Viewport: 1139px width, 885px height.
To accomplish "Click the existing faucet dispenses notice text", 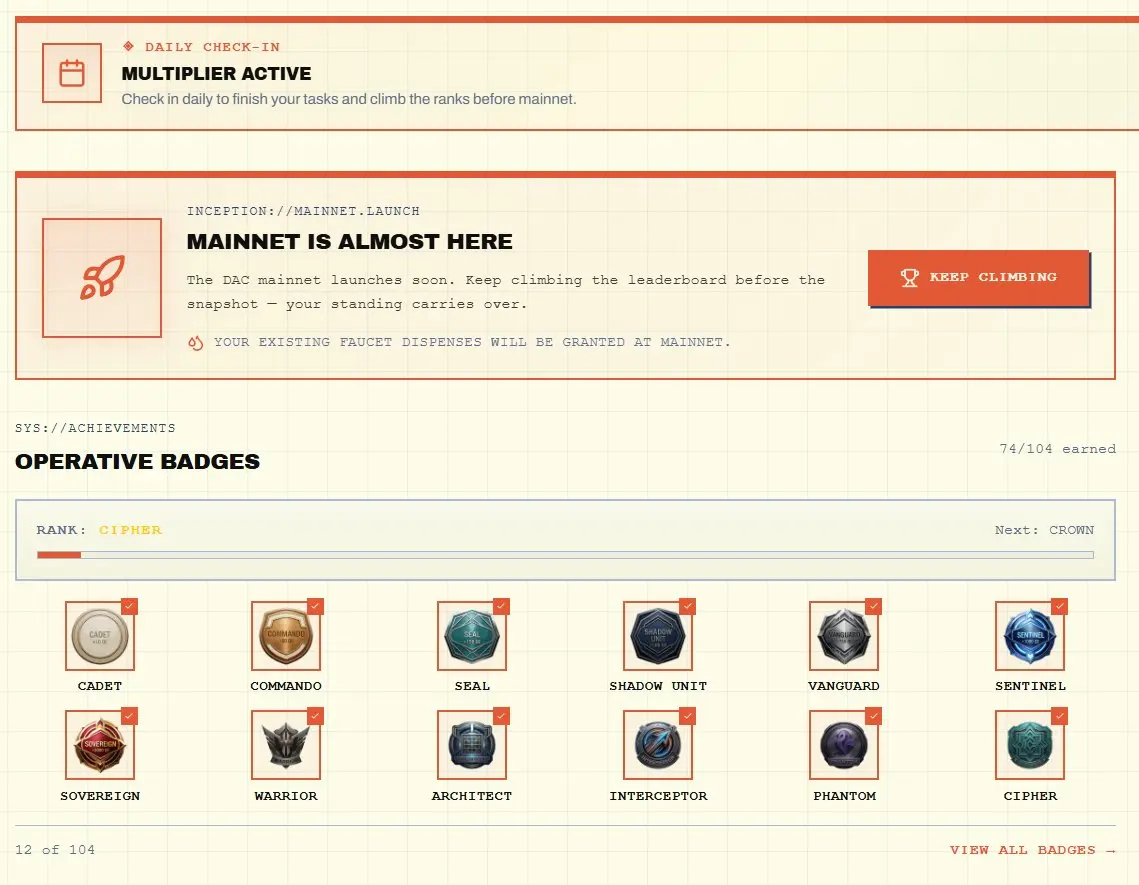I will (x=472, y=342).
